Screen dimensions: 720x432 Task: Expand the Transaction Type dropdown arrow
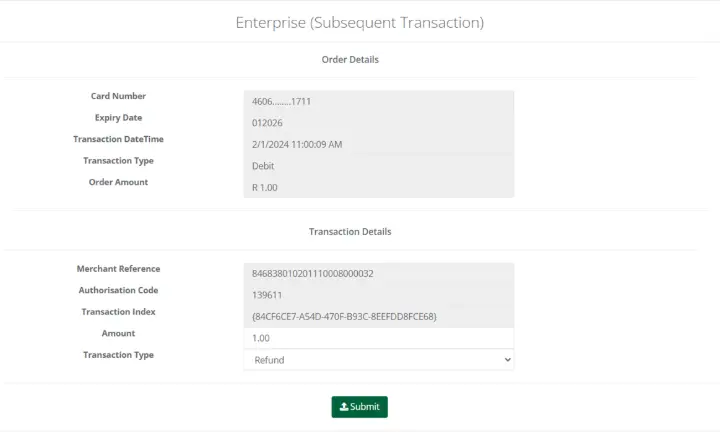click(507, 359)
